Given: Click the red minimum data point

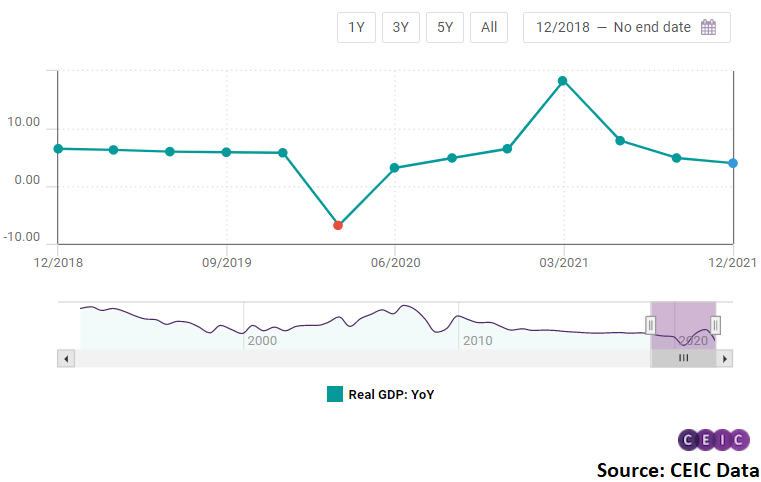Looking at the screenshot, I should click(338, 225).
